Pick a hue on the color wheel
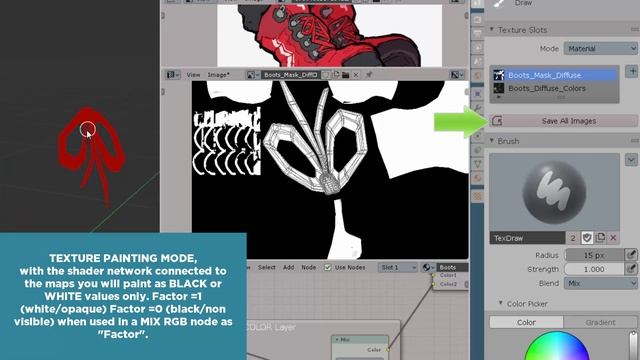The height and width of the screenshot is (360, 640). pos(557,346)
